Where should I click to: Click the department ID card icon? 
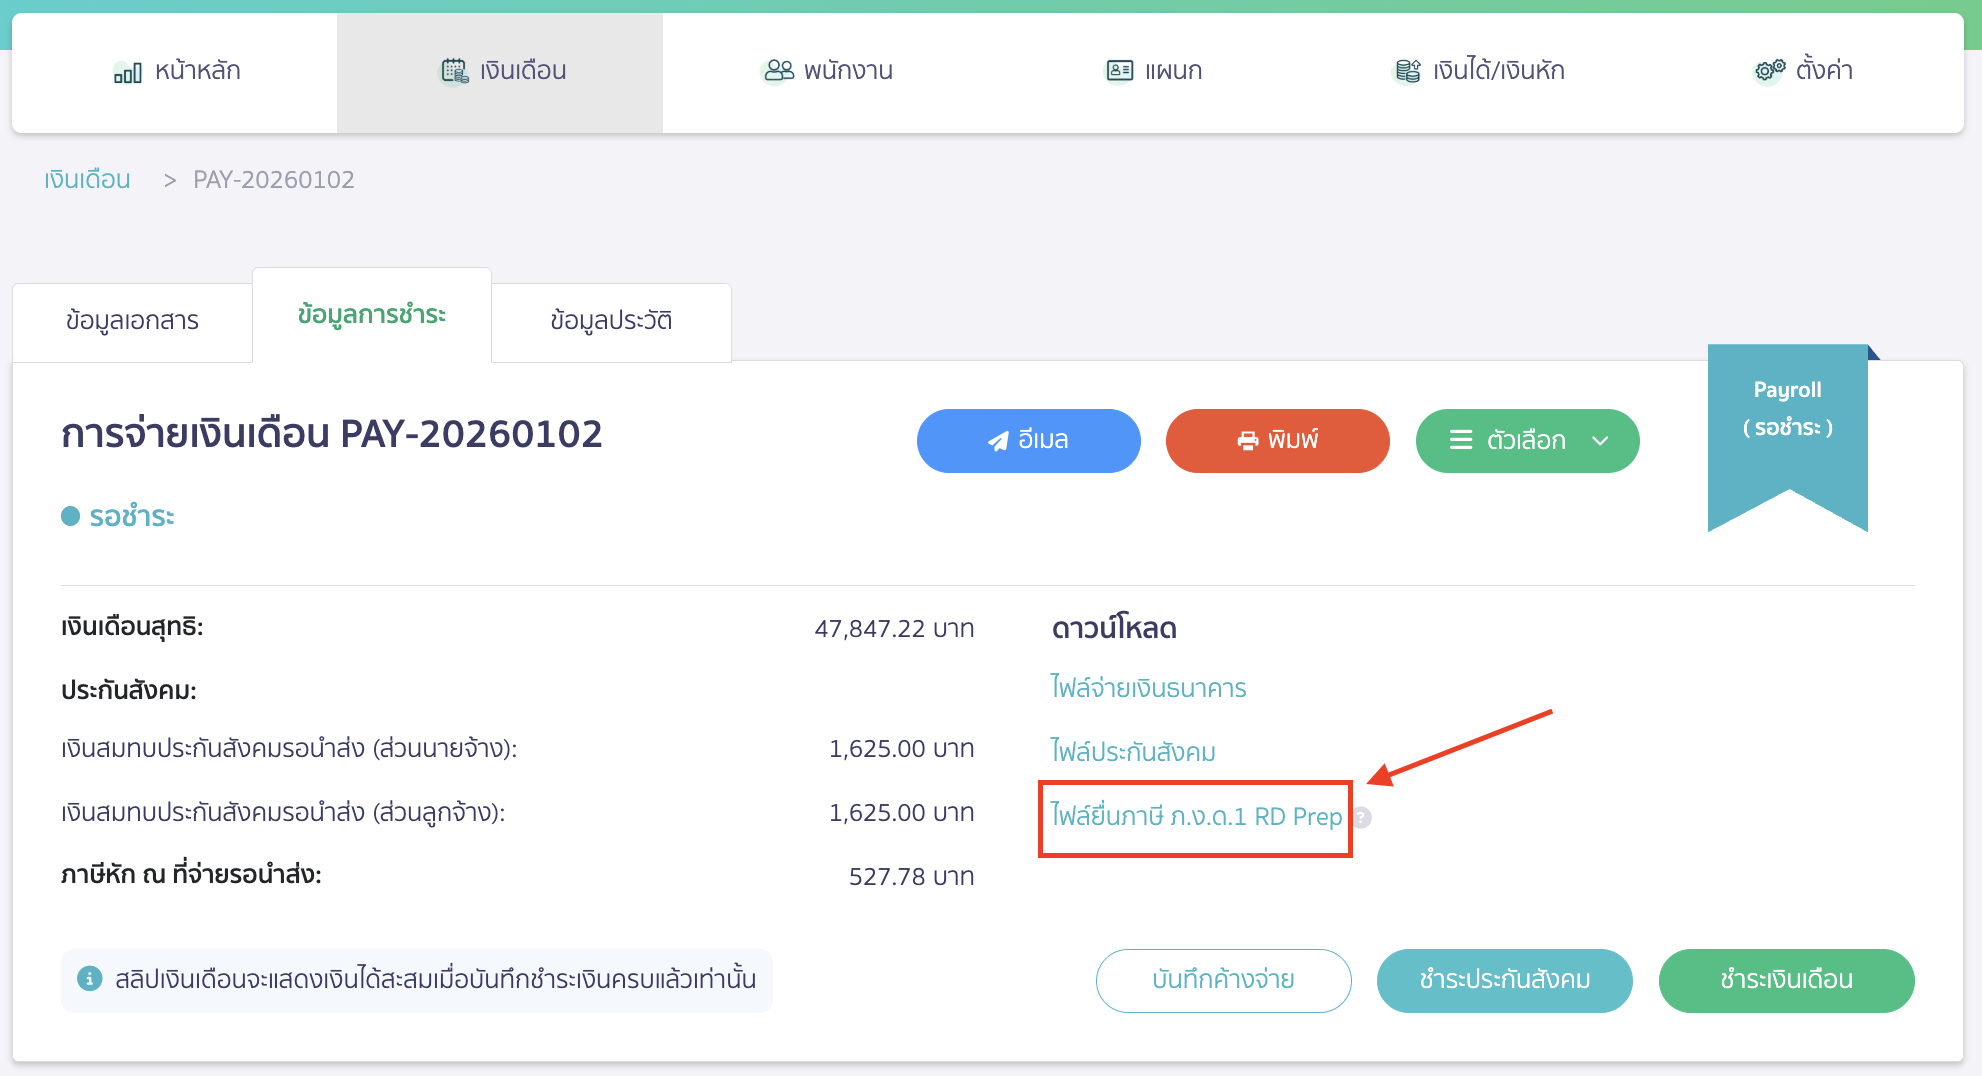pyautogui.click(x=1120, y=71)
